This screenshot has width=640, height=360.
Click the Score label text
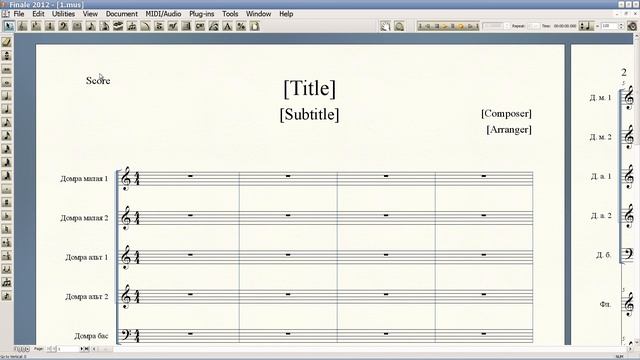pos(98,80)
